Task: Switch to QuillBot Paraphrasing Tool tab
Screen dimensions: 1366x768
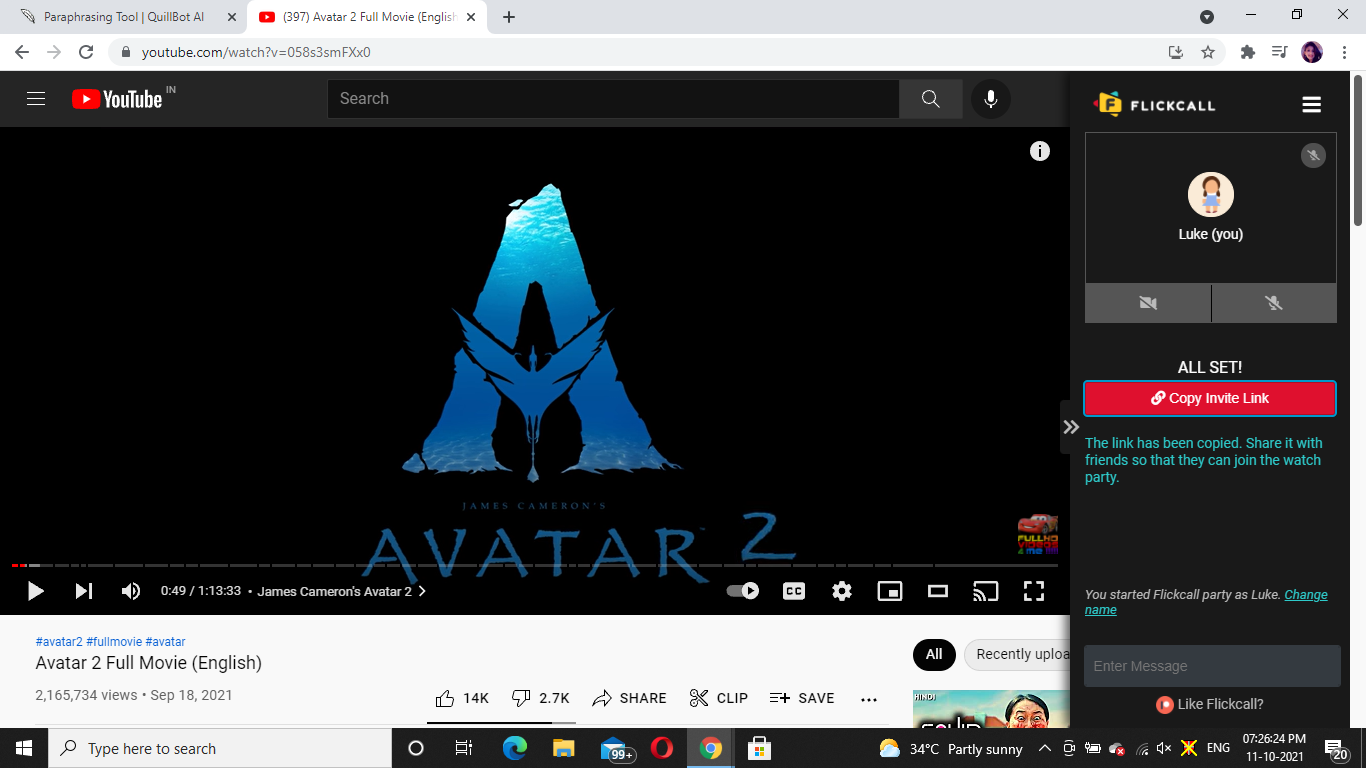Action: tap(124, 17)
